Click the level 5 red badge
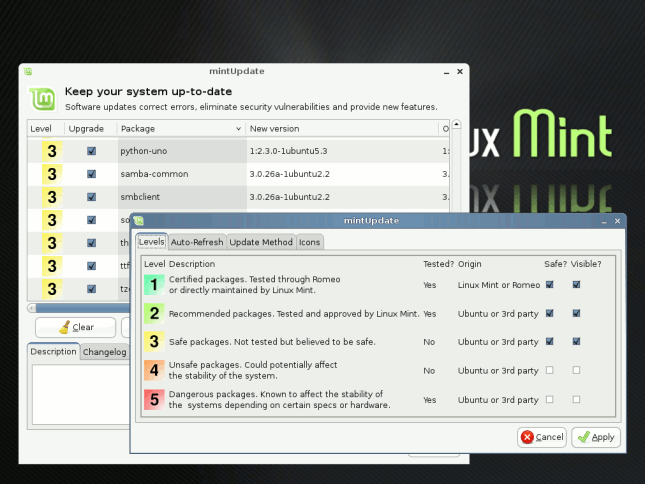Image resolution: width=645 pixels, height=484 pixels. tap(154, 399)
